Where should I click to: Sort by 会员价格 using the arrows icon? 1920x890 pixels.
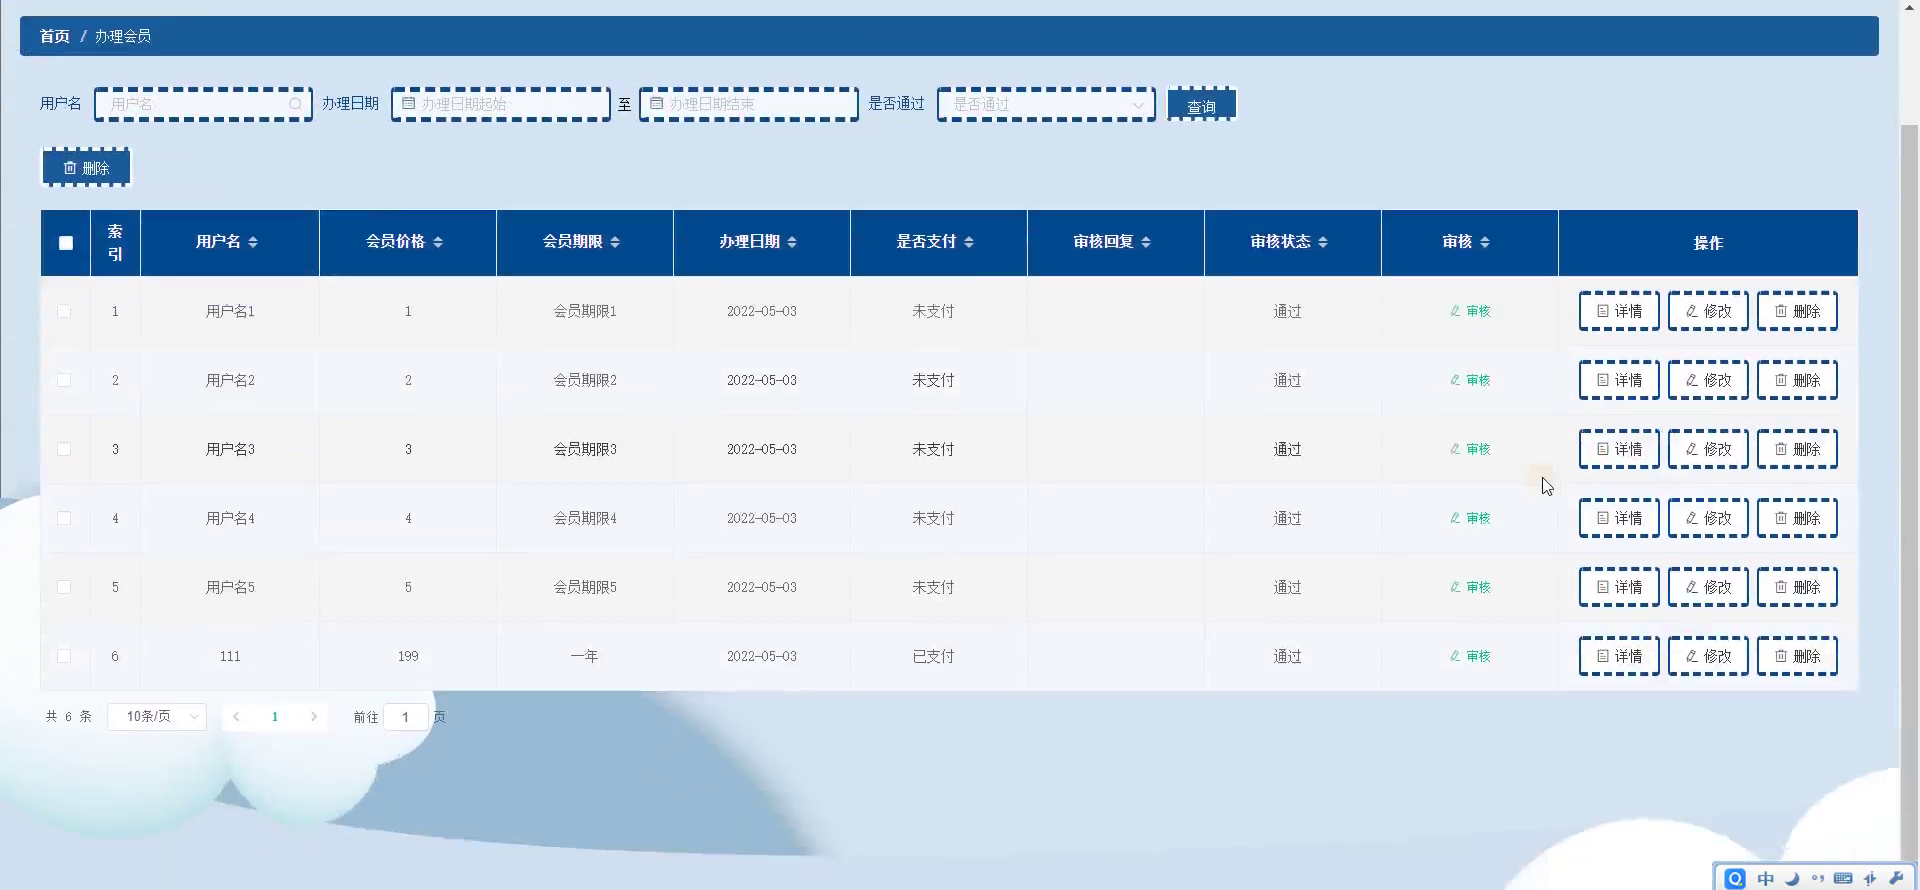pos(438,242)
